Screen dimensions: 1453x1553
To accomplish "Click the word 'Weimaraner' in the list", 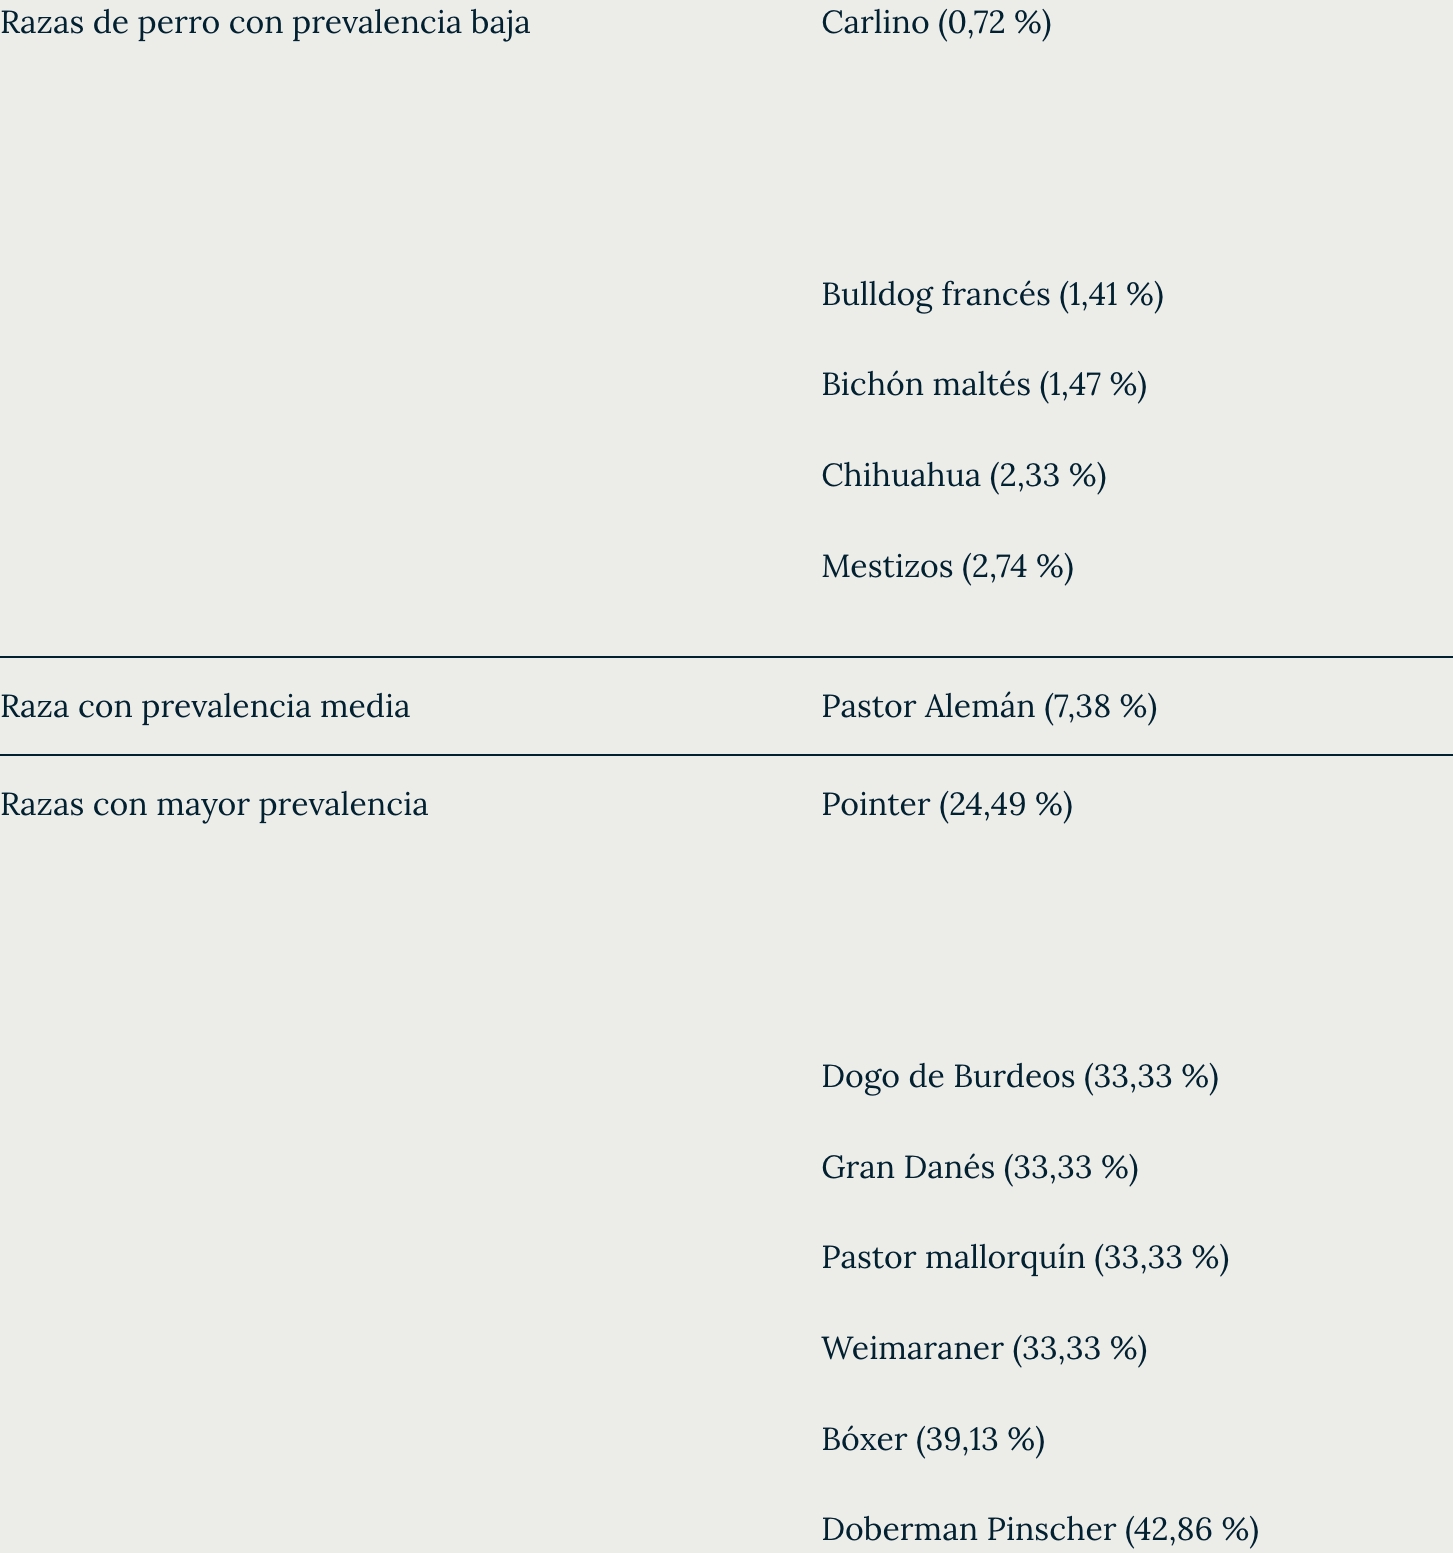I will point(912,1348).
